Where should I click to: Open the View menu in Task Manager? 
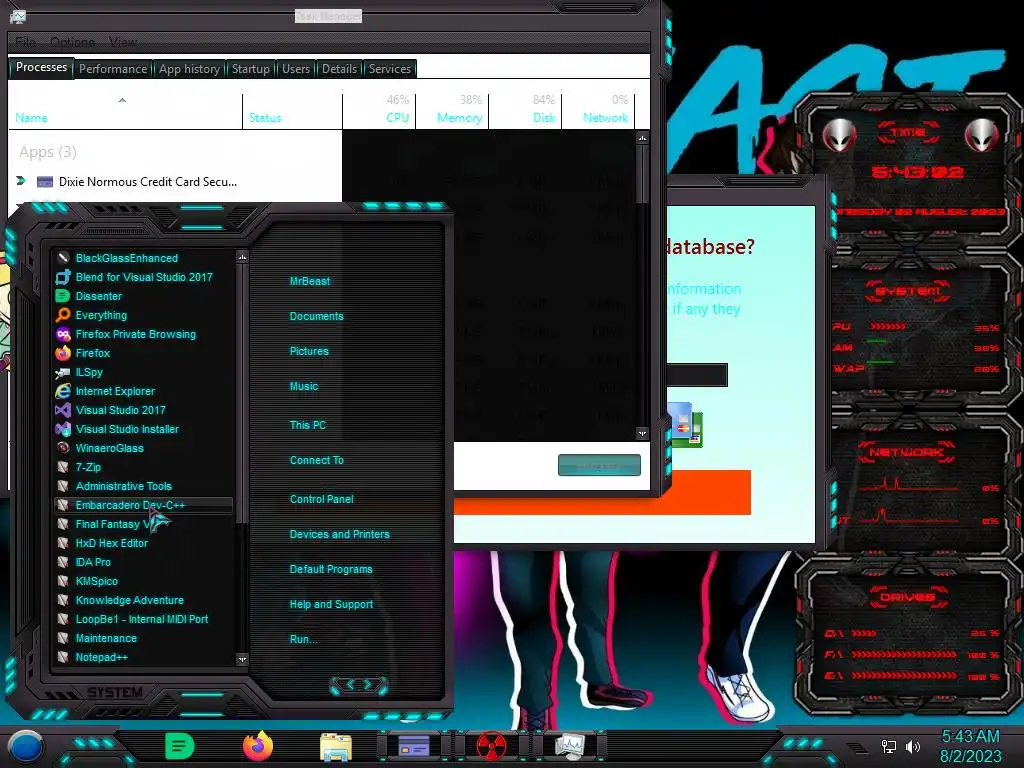[x=123, y=42]
